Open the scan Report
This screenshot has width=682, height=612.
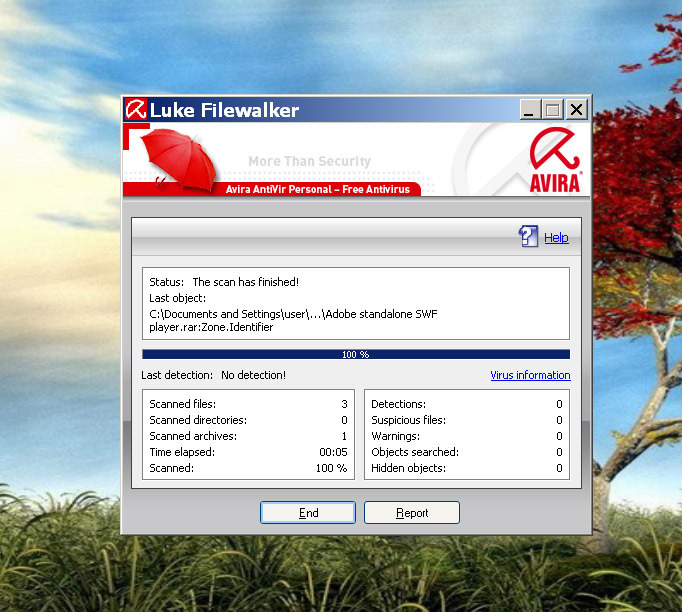pos(412,513)
